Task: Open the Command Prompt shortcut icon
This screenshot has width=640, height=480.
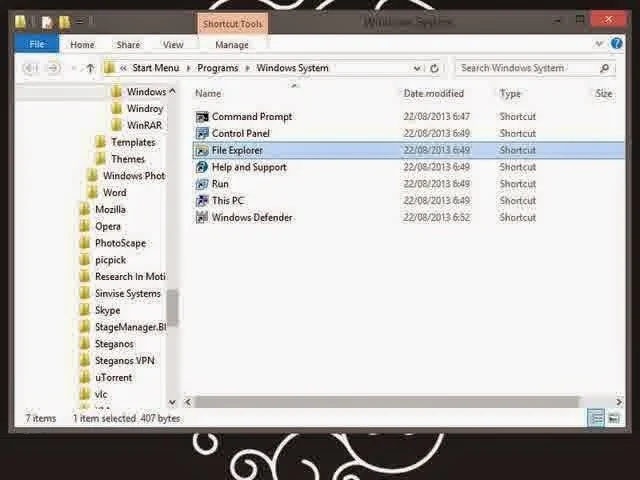Action: 202,117
